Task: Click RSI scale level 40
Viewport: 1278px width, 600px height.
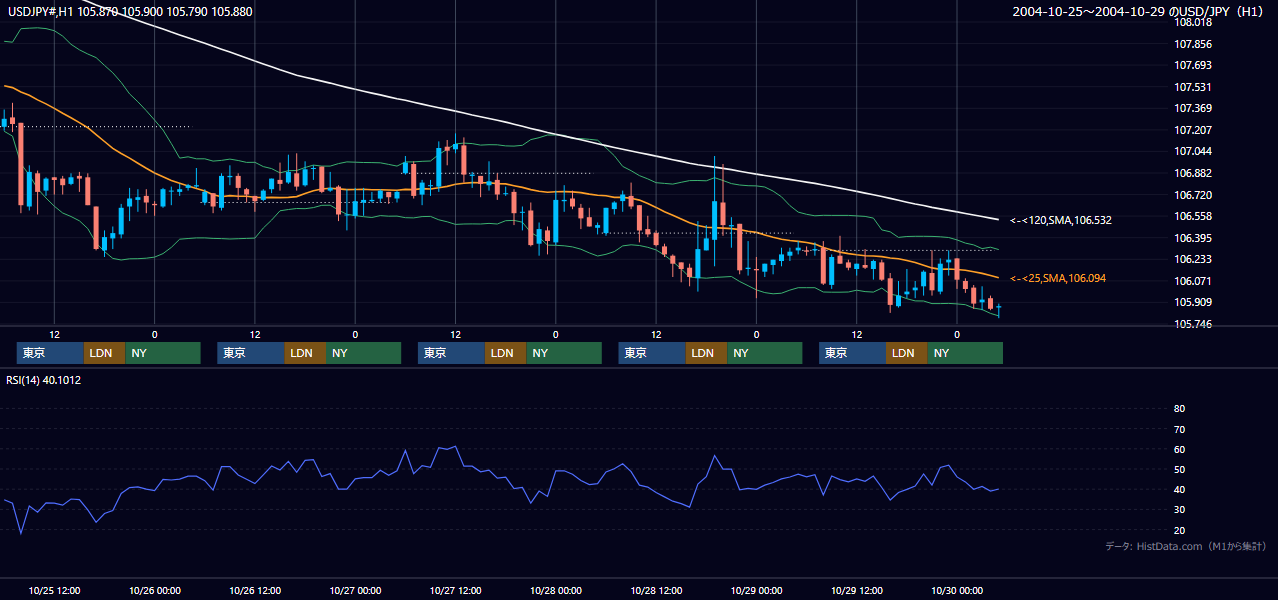Action: pos(1179,489)
